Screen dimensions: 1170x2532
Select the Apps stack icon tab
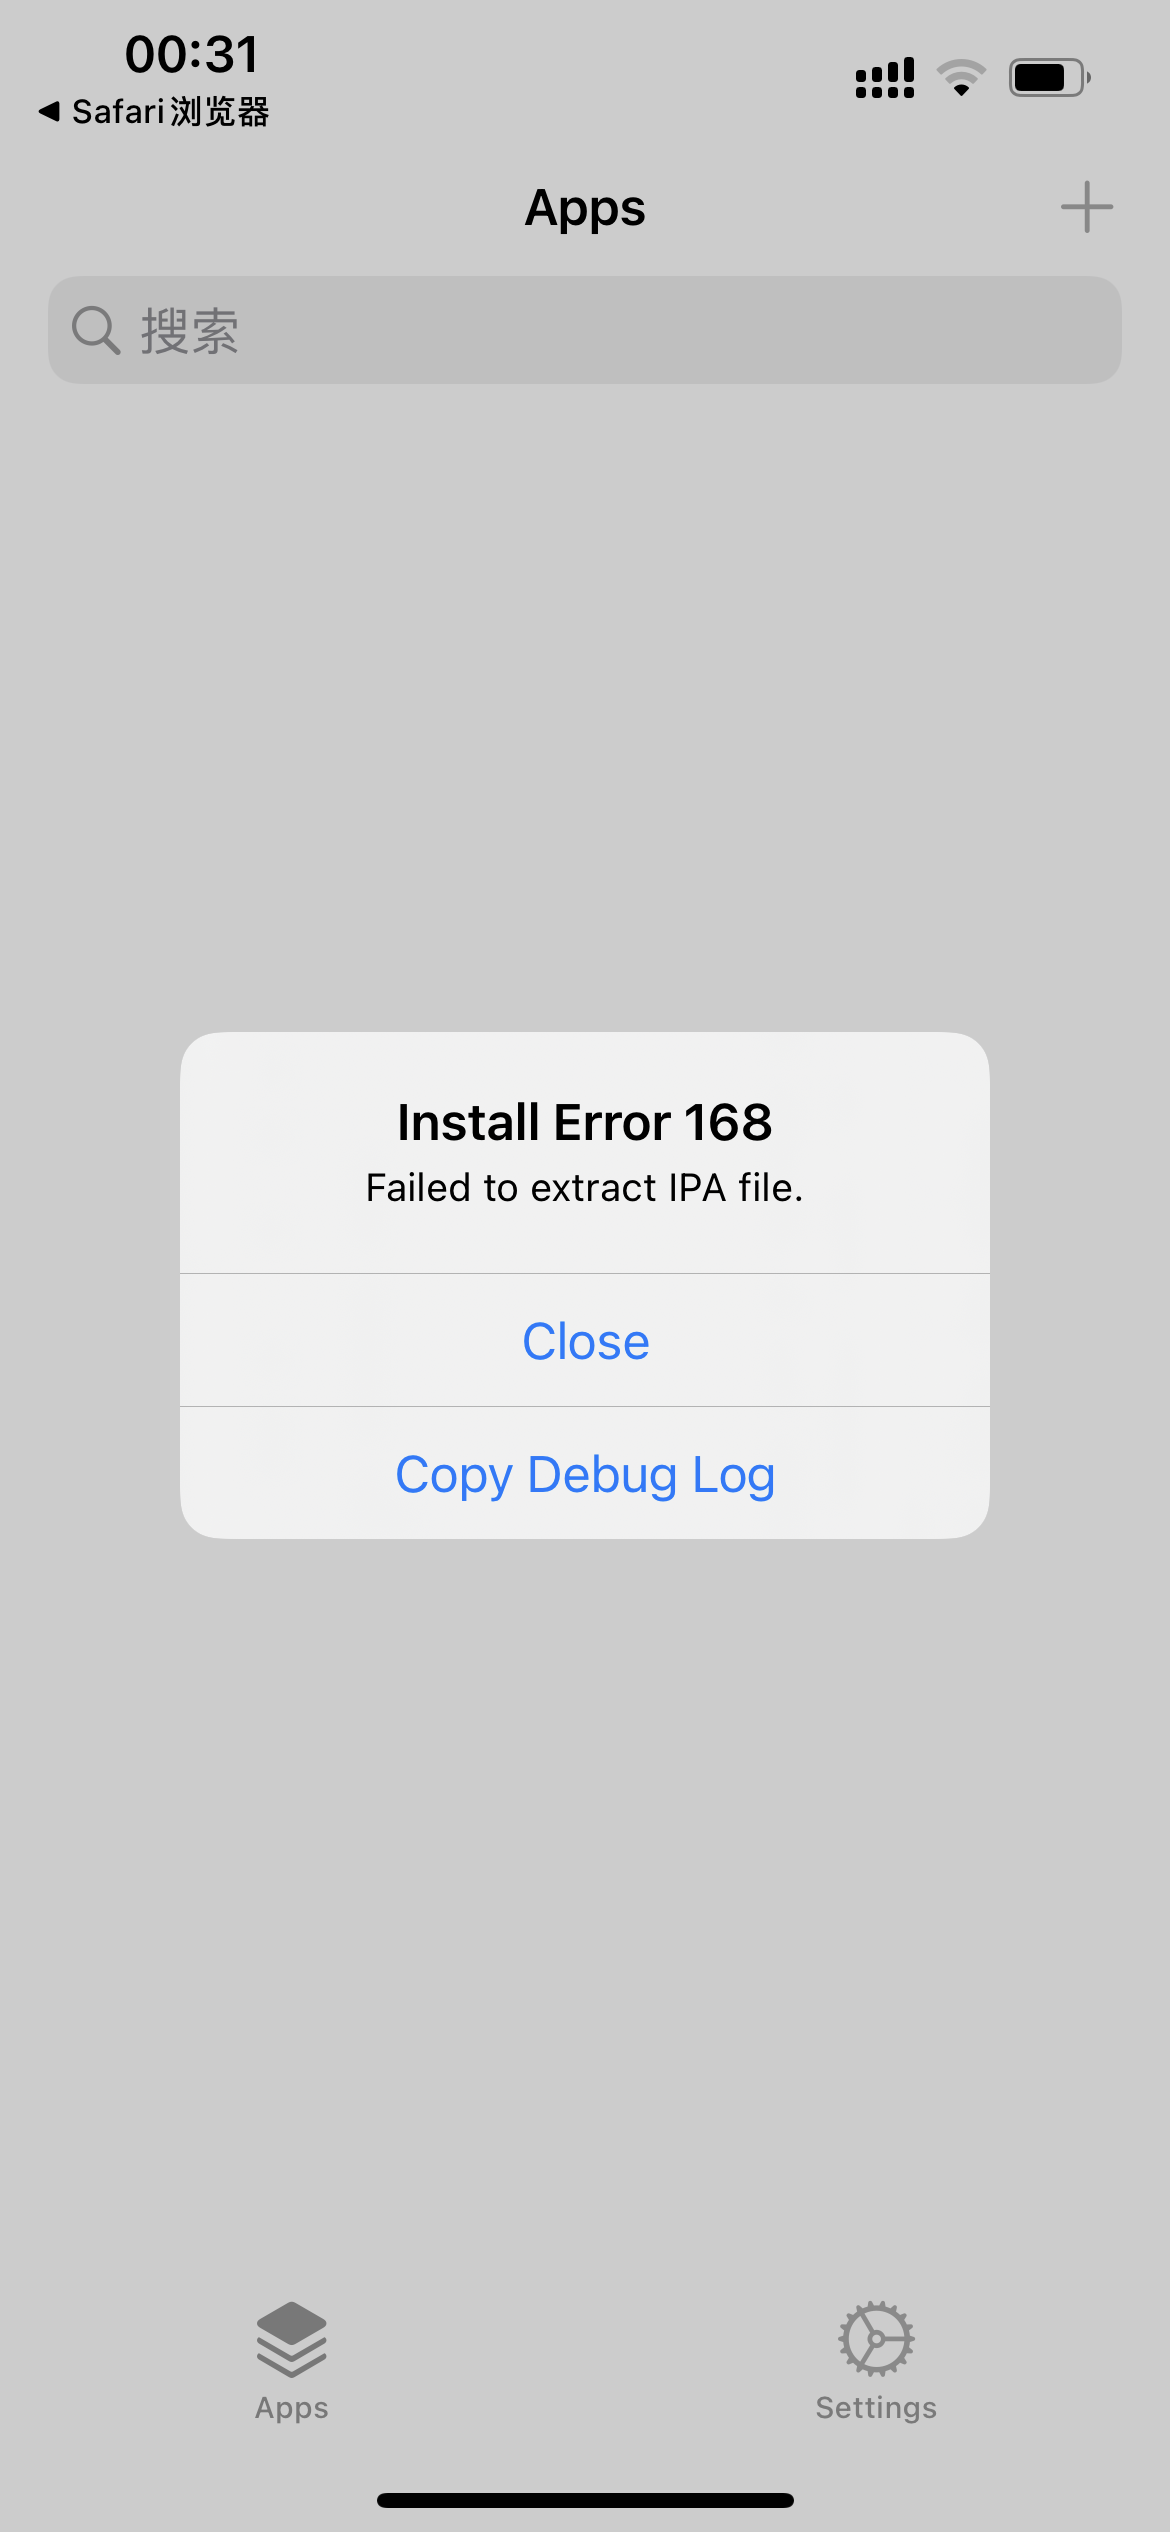coord(292,2339)
